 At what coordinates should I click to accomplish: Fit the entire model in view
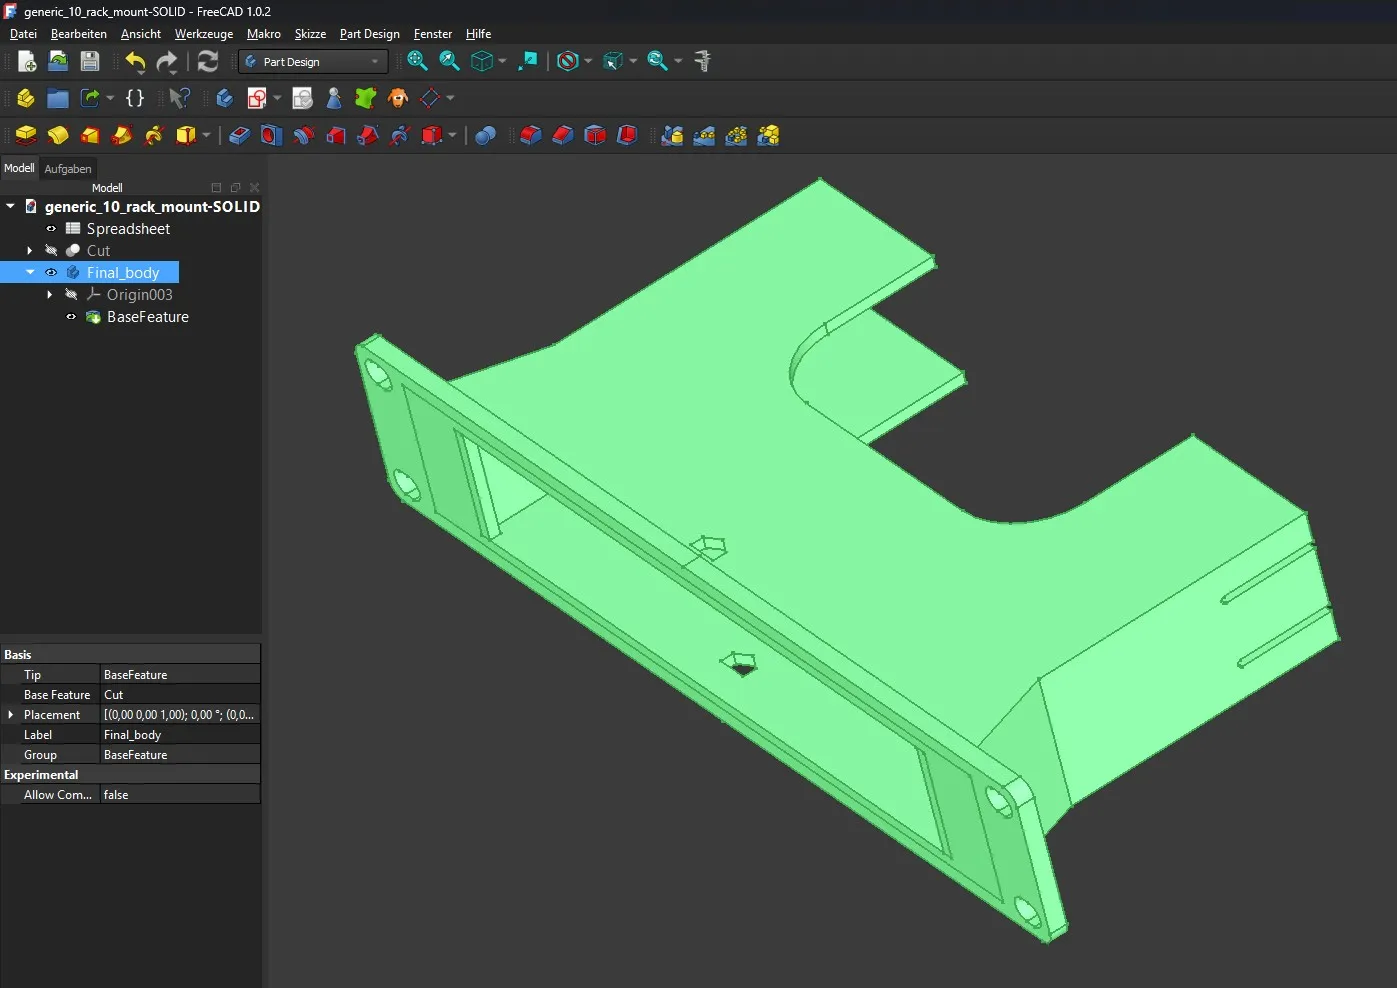coord(418,61)
